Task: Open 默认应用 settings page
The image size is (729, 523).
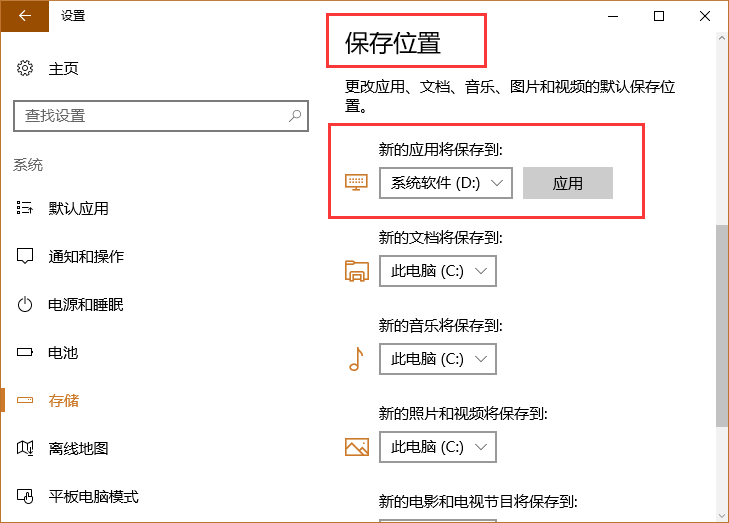Action: coord(78,208)
